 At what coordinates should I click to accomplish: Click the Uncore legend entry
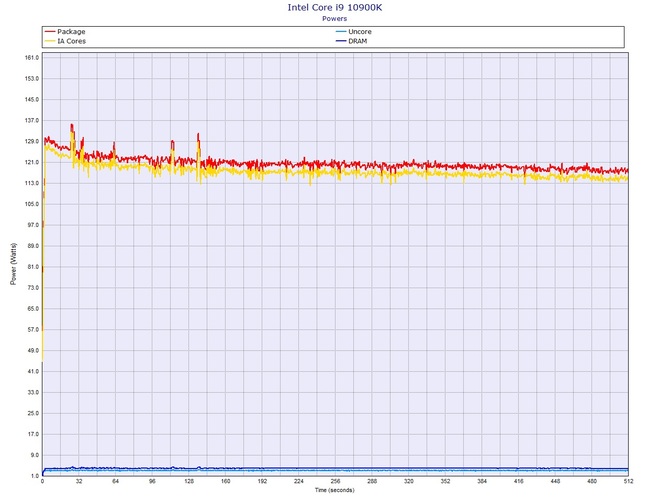tap(354, 32)
